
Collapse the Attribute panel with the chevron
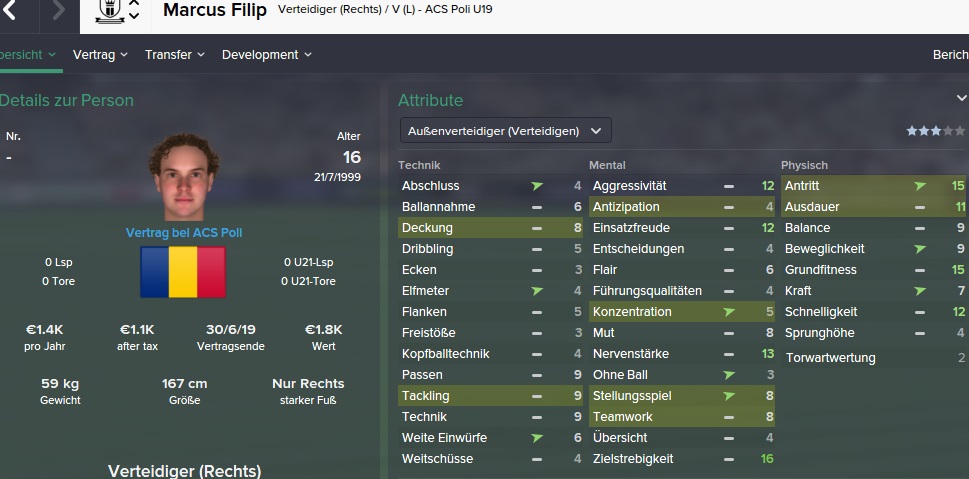[x=961, y=99]
